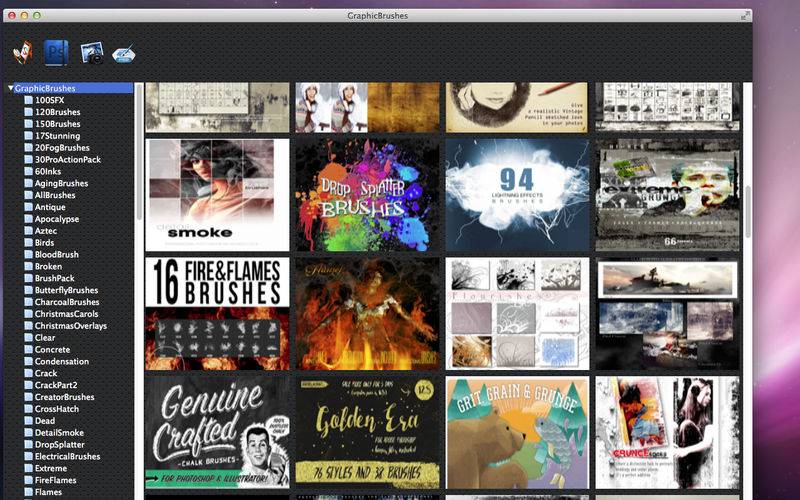Screen dimensions: 800x500
Task: Select the Flourishes brush set thumbnail
Action: [x=517, y=313]
